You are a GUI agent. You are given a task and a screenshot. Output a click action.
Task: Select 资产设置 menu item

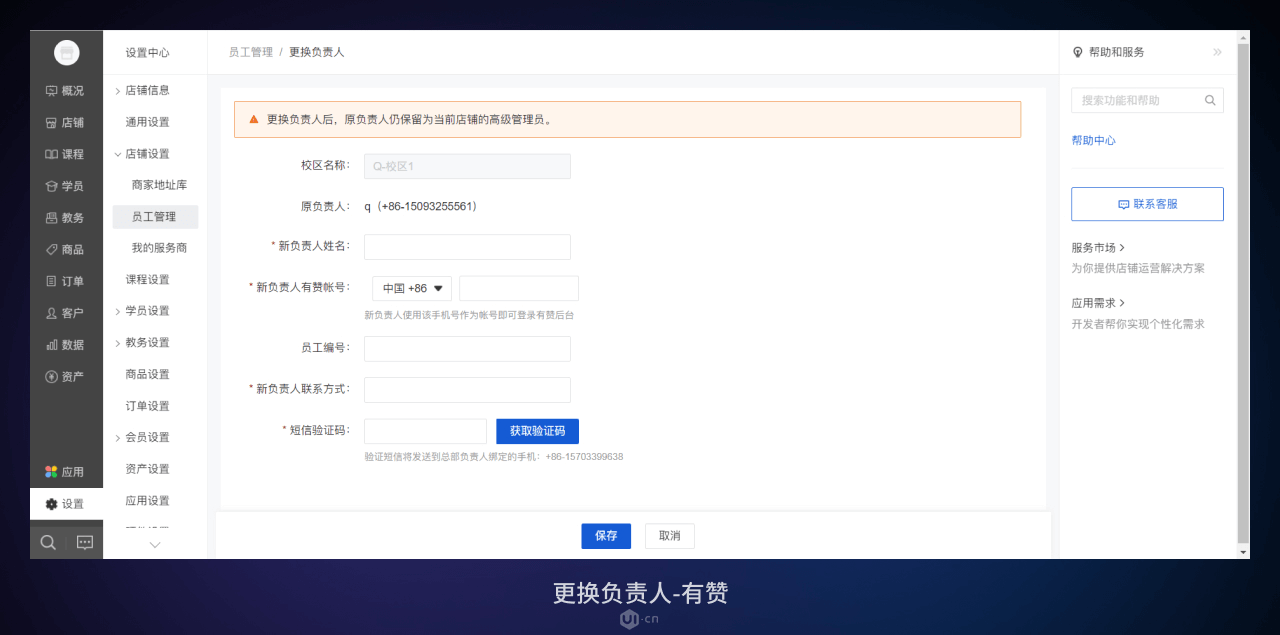(147, 469)
